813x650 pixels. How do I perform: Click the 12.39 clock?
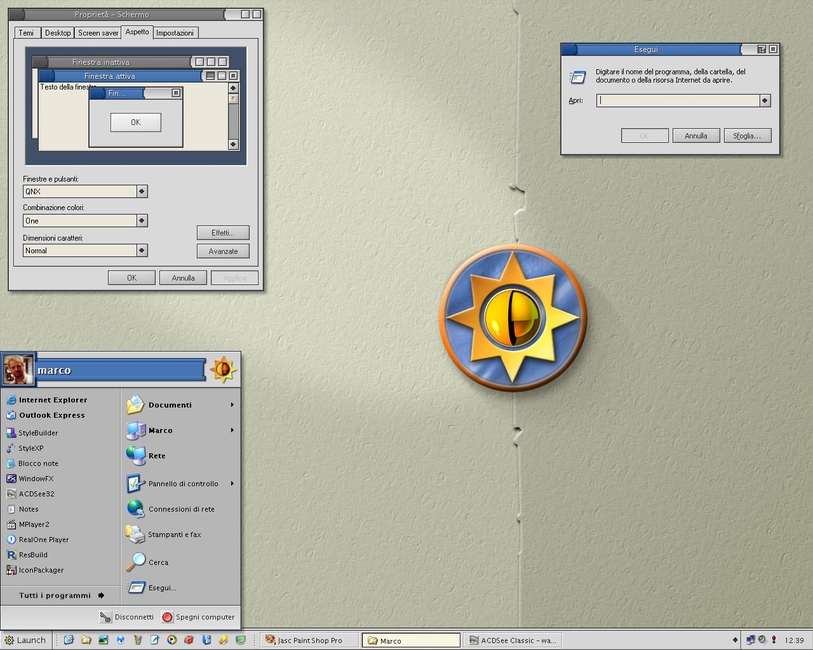(x=794, y=640)
